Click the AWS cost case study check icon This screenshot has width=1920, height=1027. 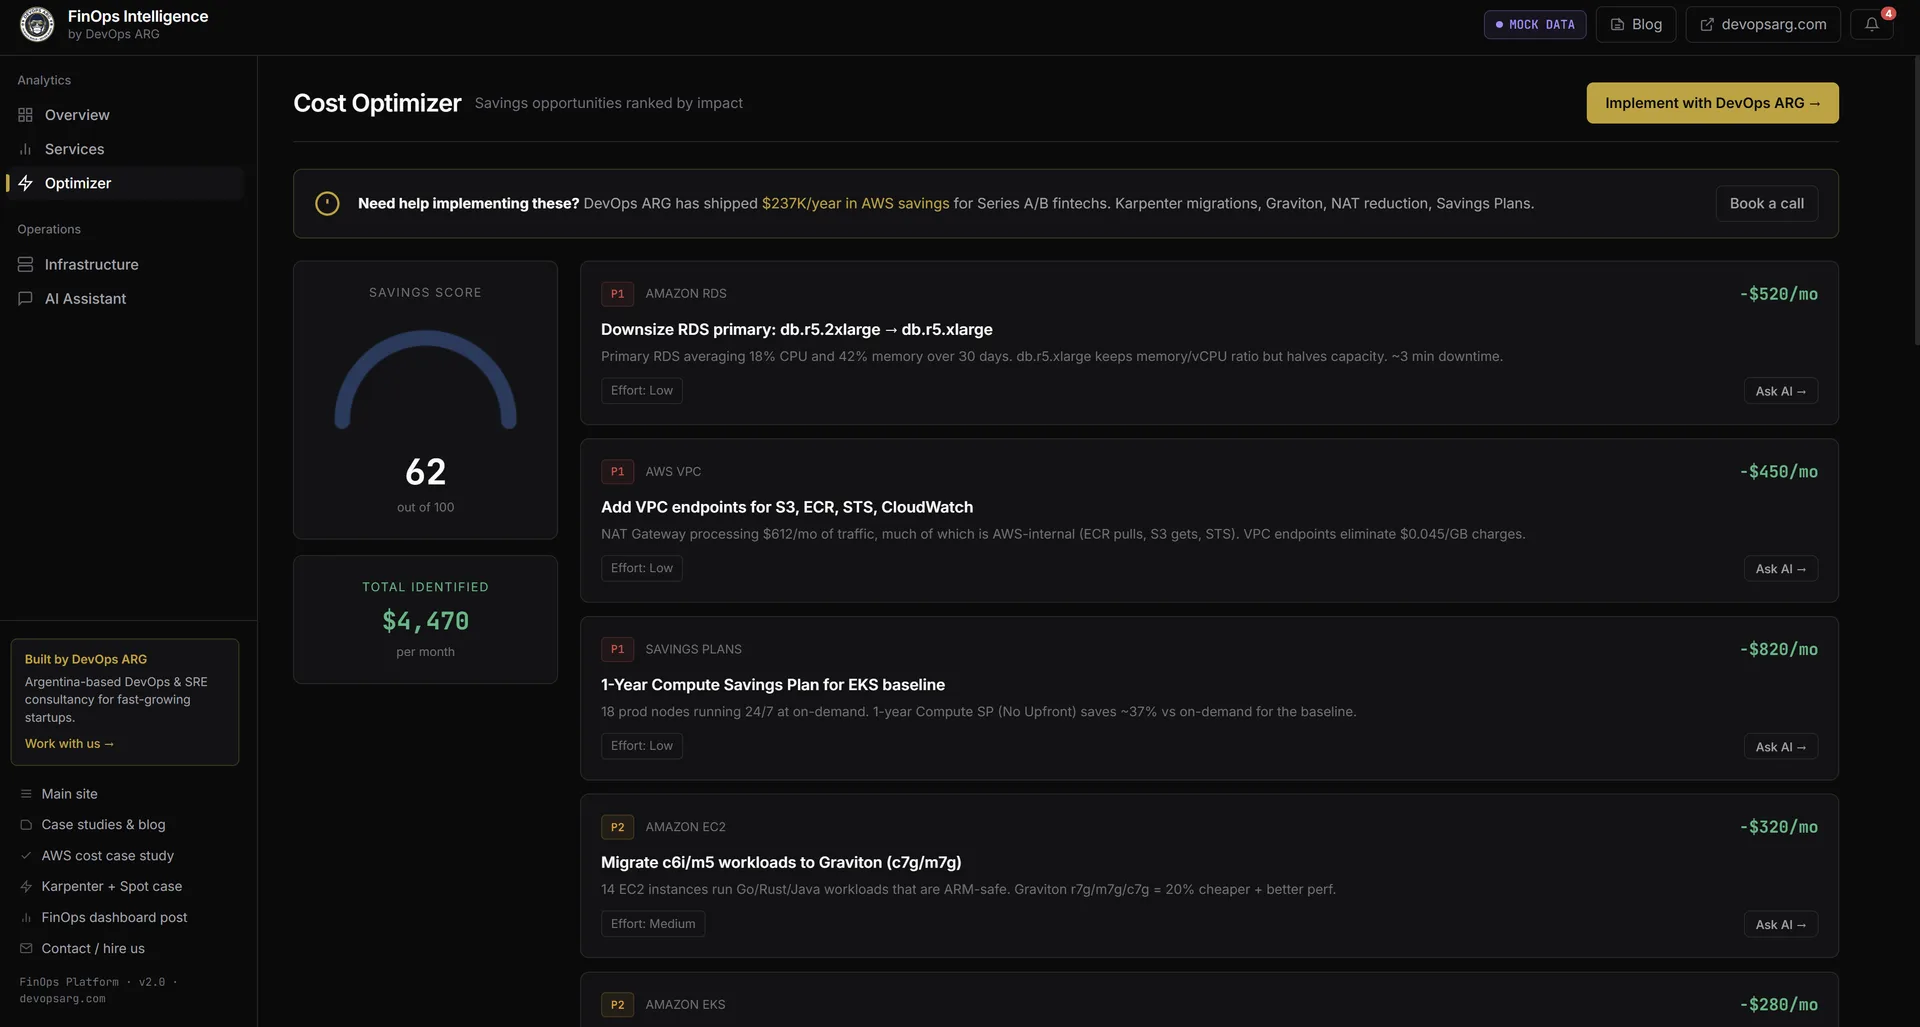(26, 856)
